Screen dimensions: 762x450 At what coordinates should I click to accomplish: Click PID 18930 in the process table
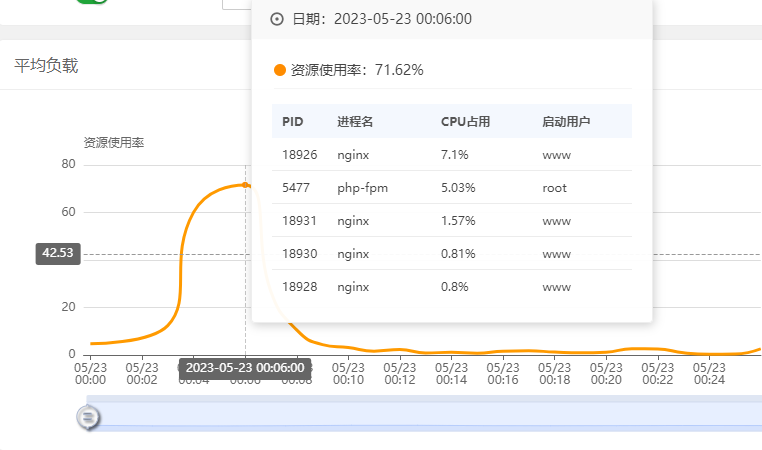click(299, 254)
